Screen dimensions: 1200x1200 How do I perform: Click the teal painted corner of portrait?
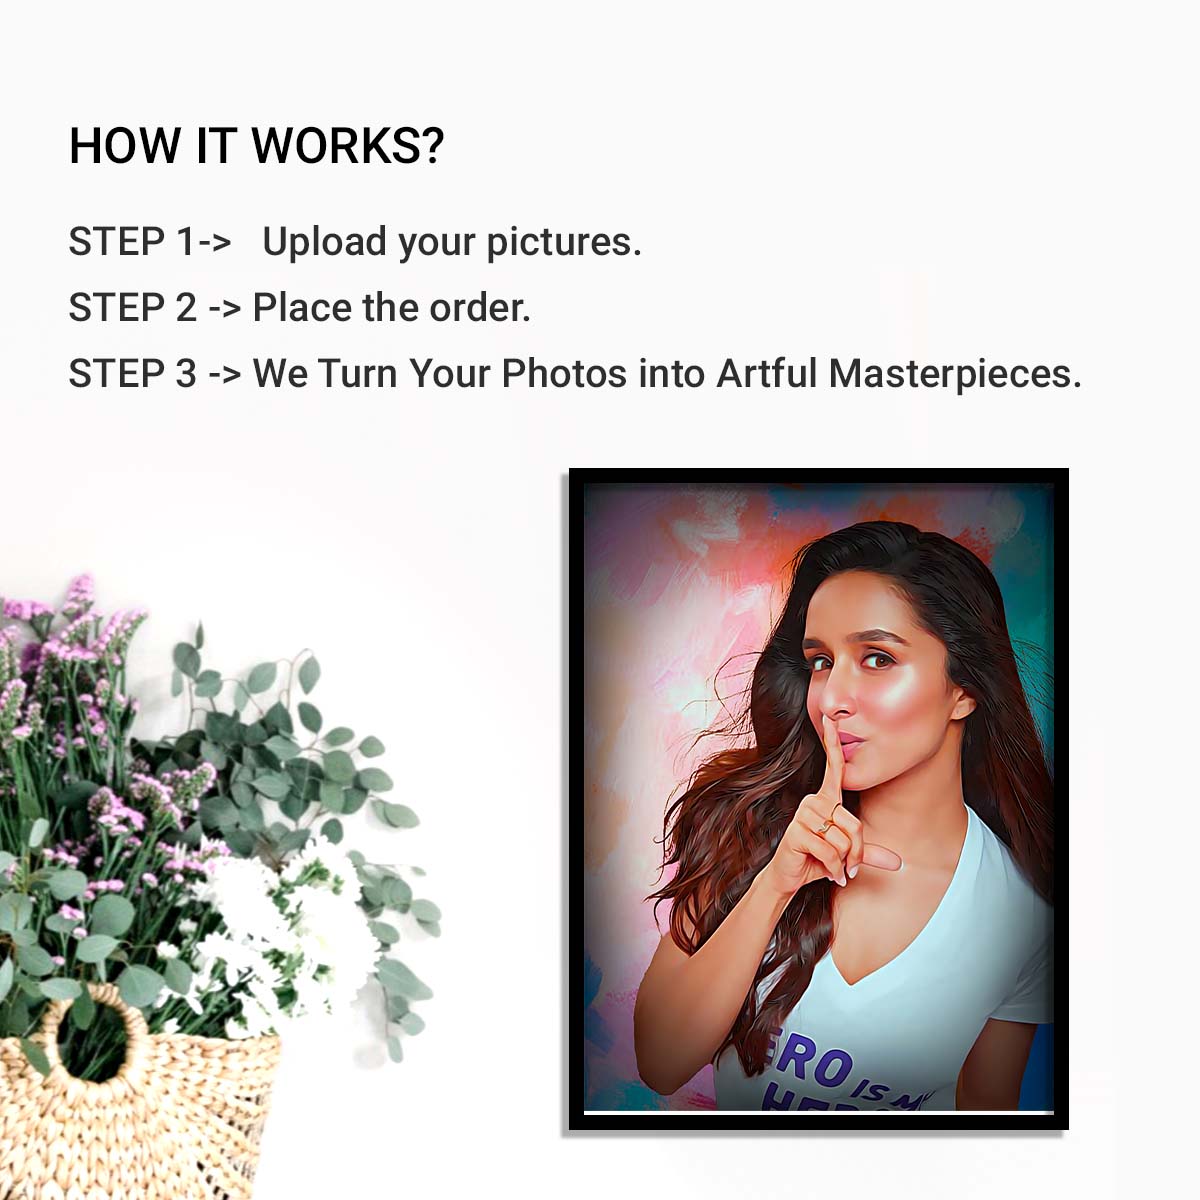tap(1025, 560)
